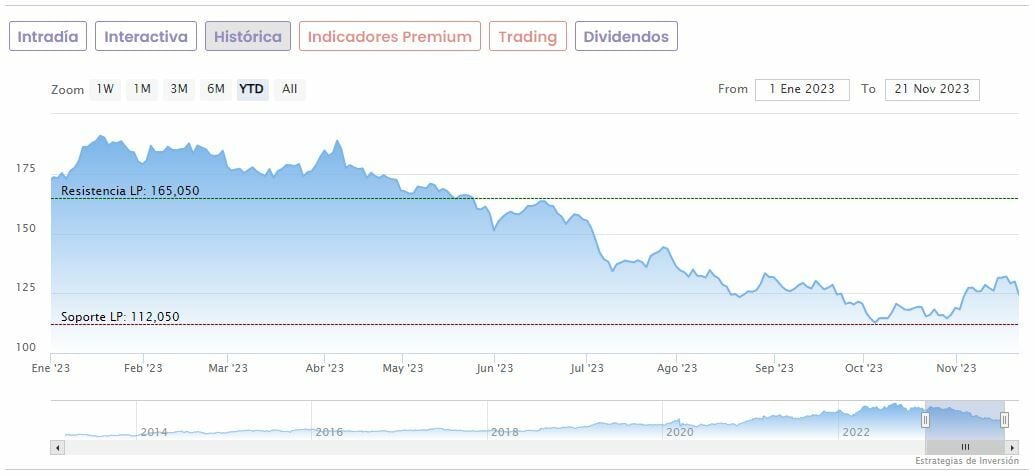This screenshot has height=476, width=1035.
Task: Edit the From date field
Action: pos(802,89)
